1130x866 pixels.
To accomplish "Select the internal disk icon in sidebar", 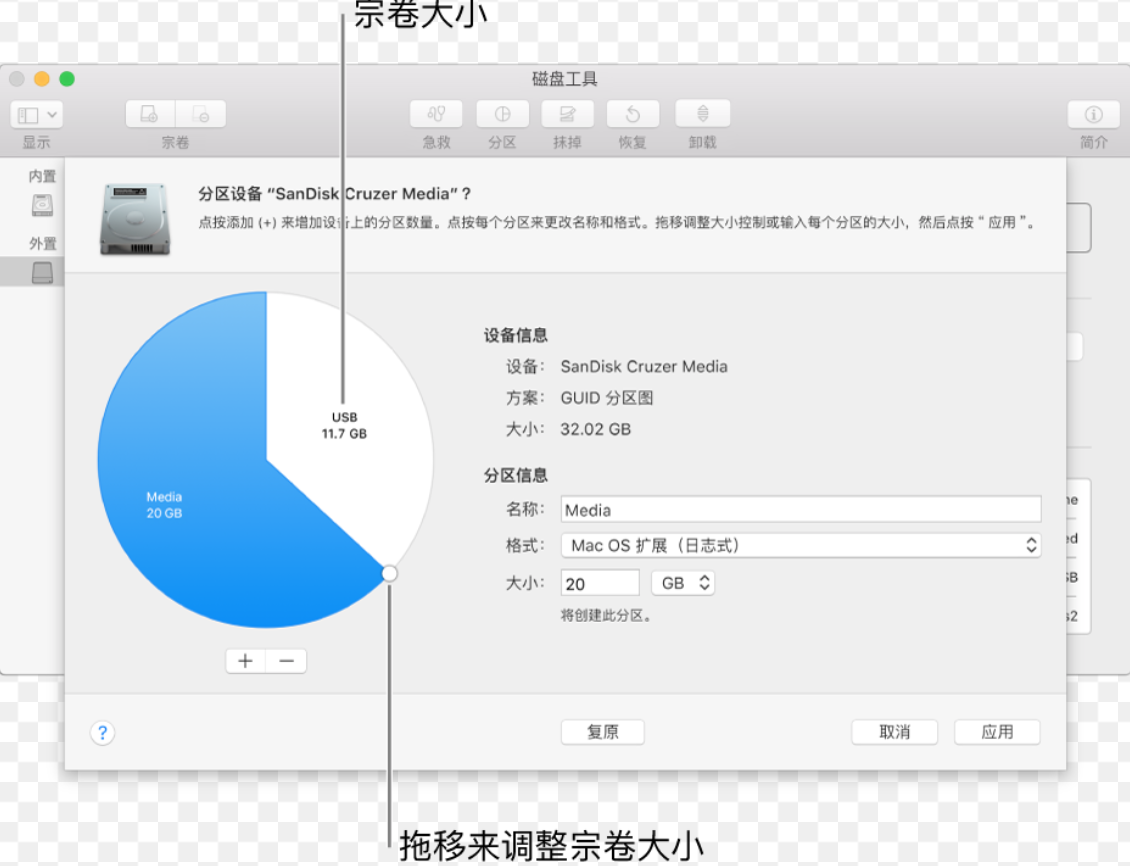I will tap(41, 204).
